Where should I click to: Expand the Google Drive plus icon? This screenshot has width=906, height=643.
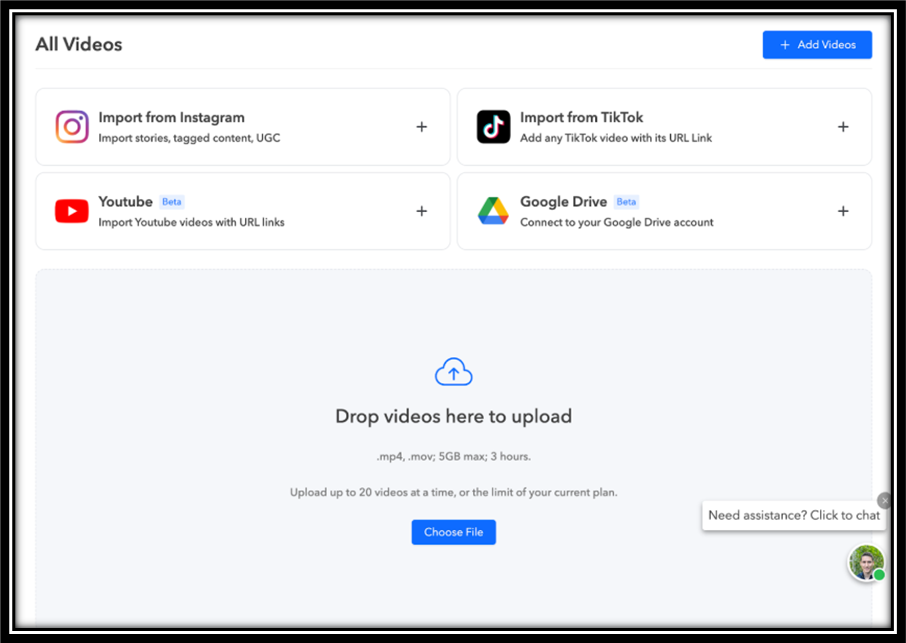point(843,211)
